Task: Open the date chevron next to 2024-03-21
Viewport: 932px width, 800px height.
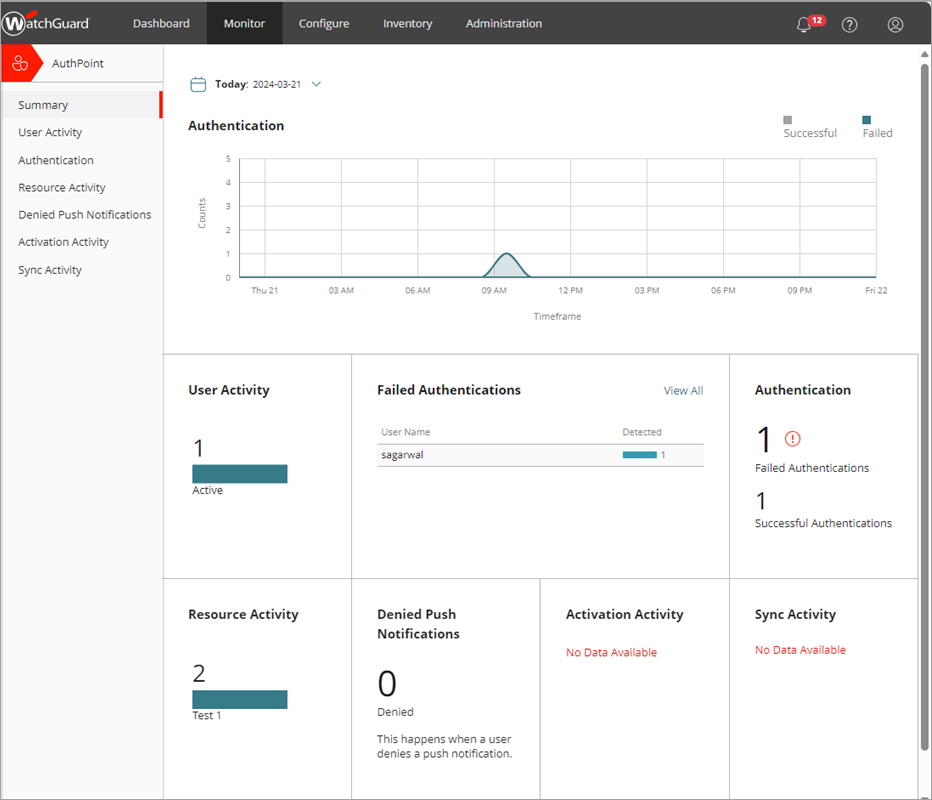Action: [317, 84]
